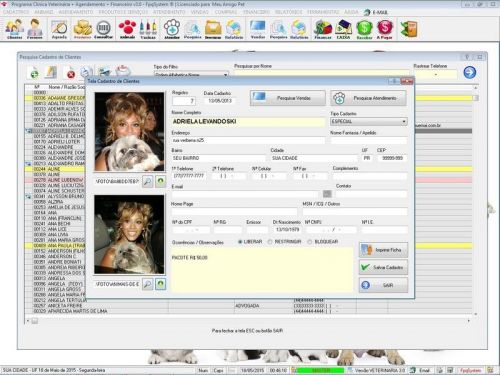
Task: Click the Salvar Cadastro button
Action: click(383, 267)
